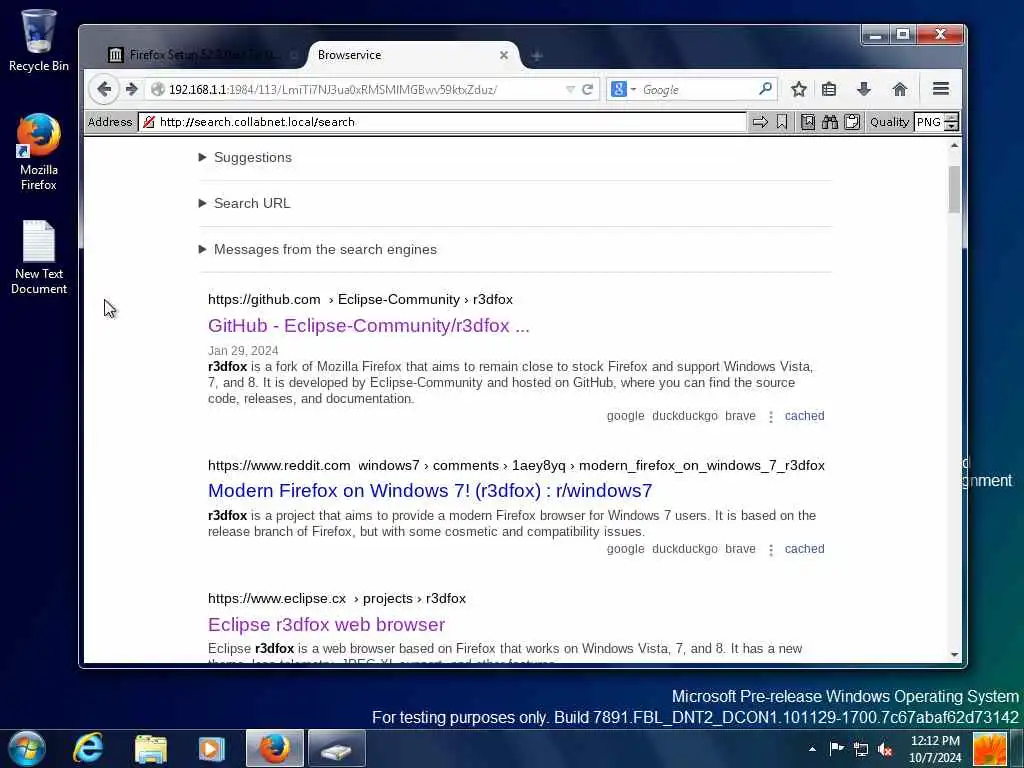This screenshot has width=1024, height=768.
Task: Select the Recycle Bin desktop icon
Action: 39,40
